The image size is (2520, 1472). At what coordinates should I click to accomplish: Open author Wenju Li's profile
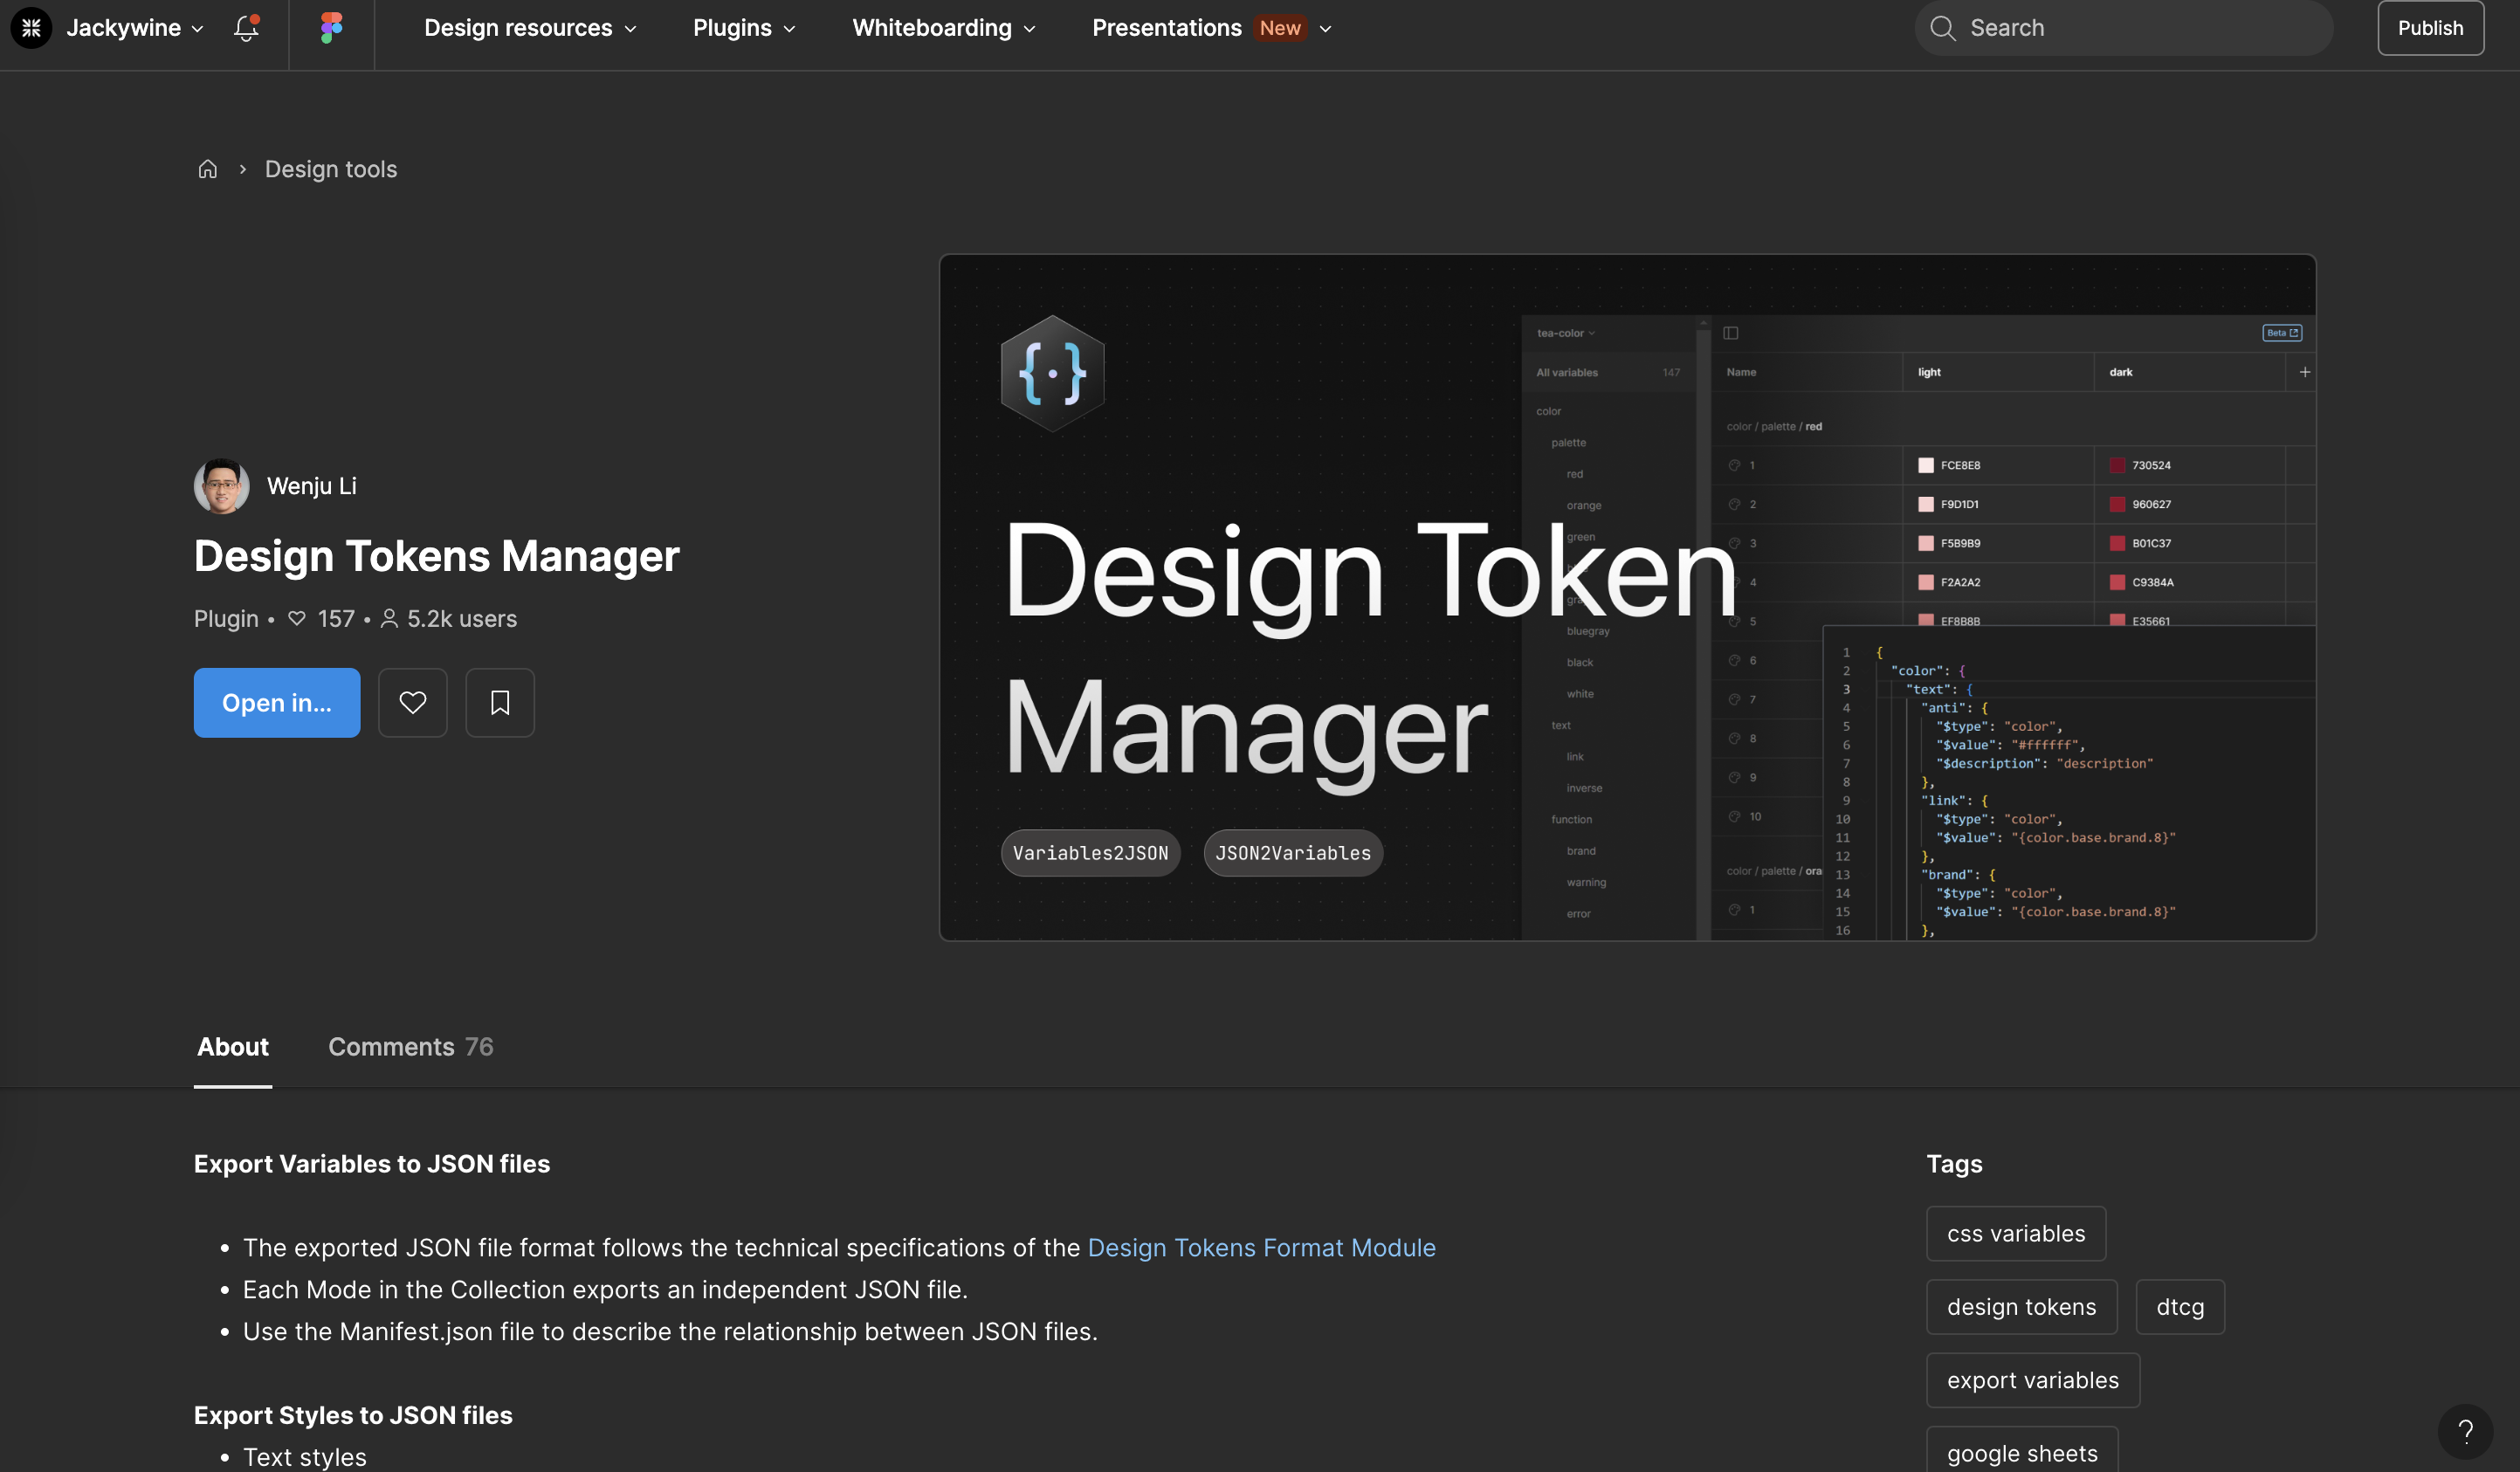click(x=312, y=486)
